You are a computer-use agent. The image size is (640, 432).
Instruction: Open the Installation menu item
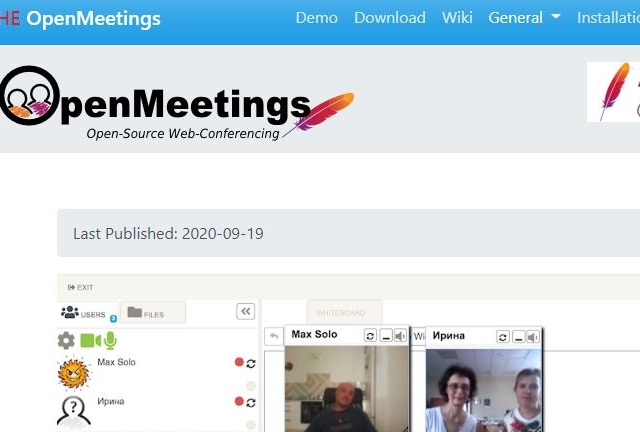coord(608,18)
